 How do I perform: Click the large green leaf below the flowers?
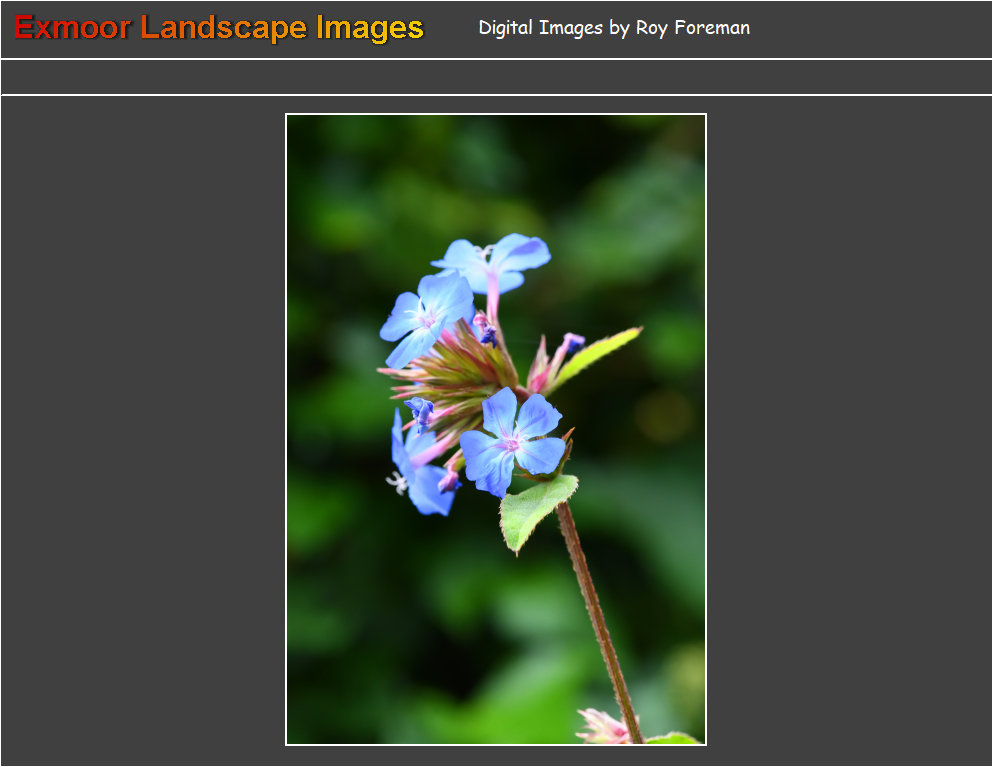point(534,509)
